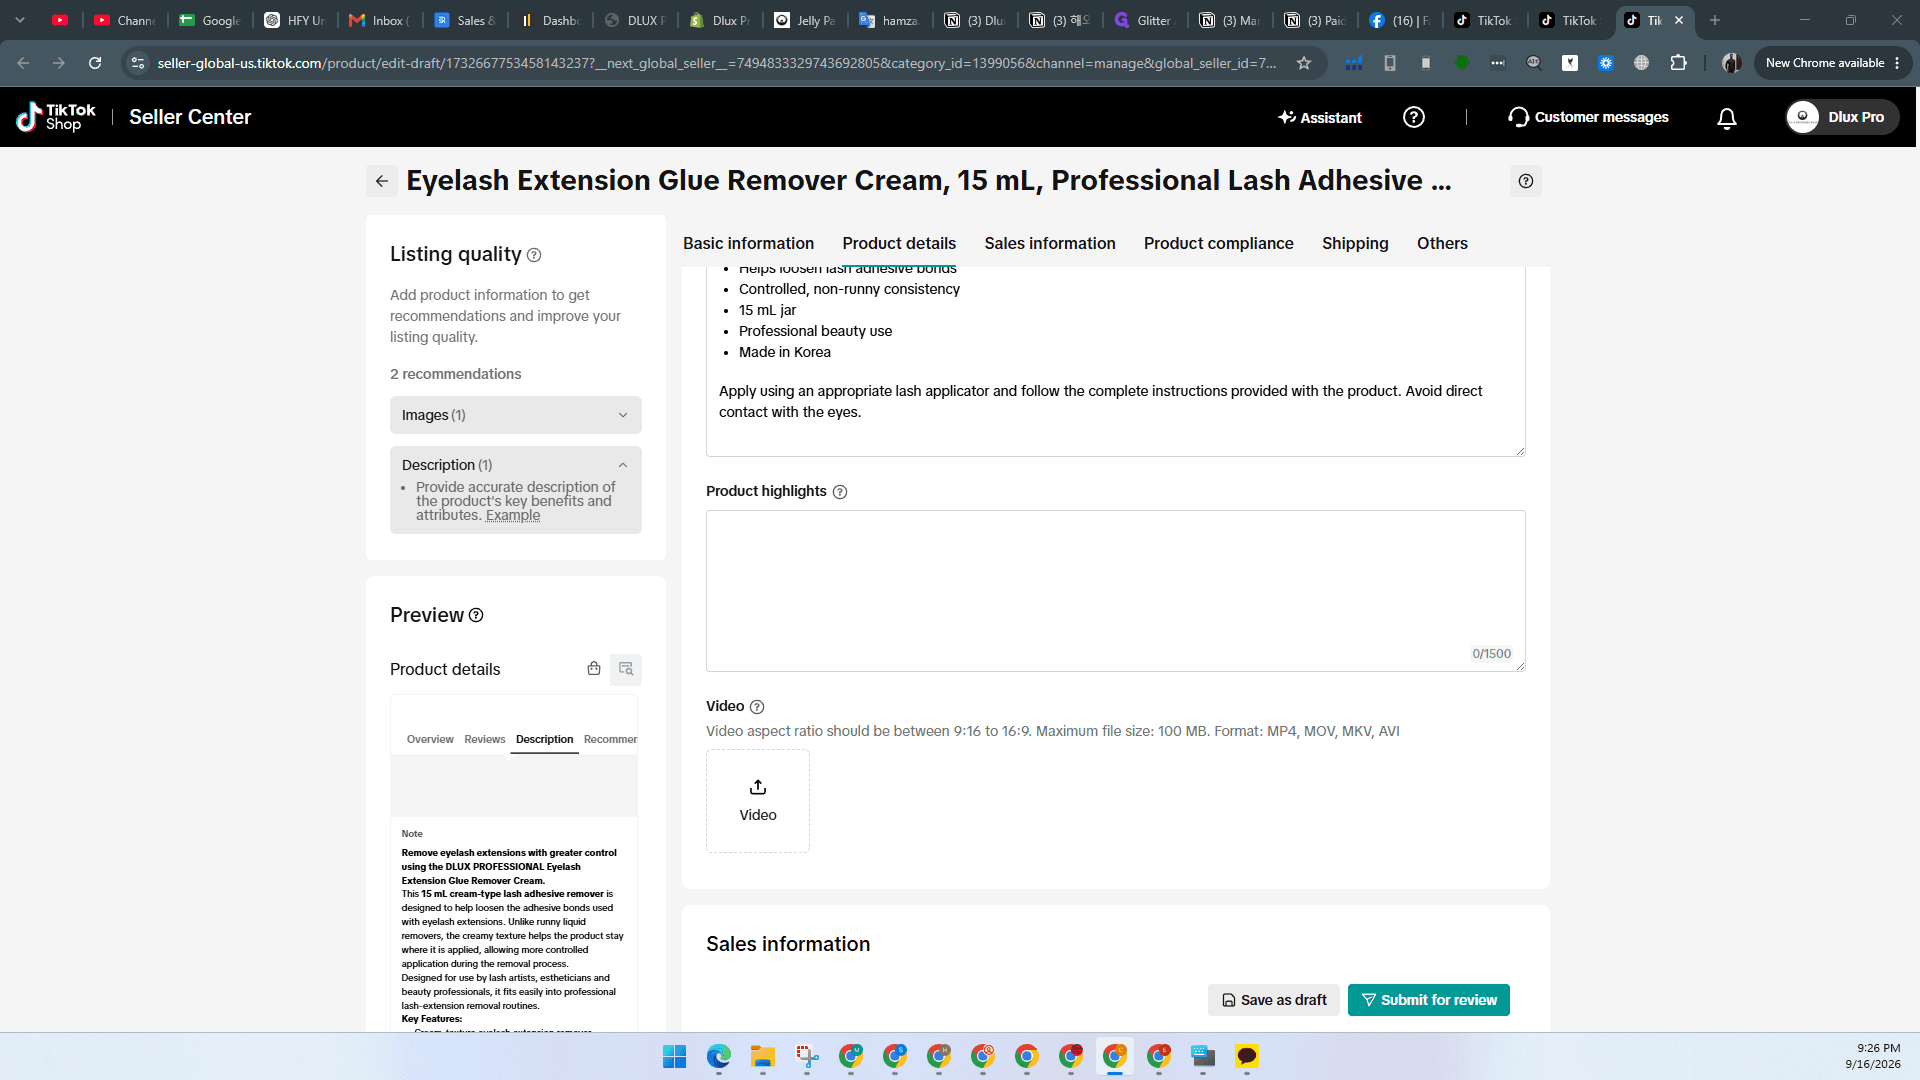Click the Video upload box
1920x1080 pixels.
pos(758,801)
